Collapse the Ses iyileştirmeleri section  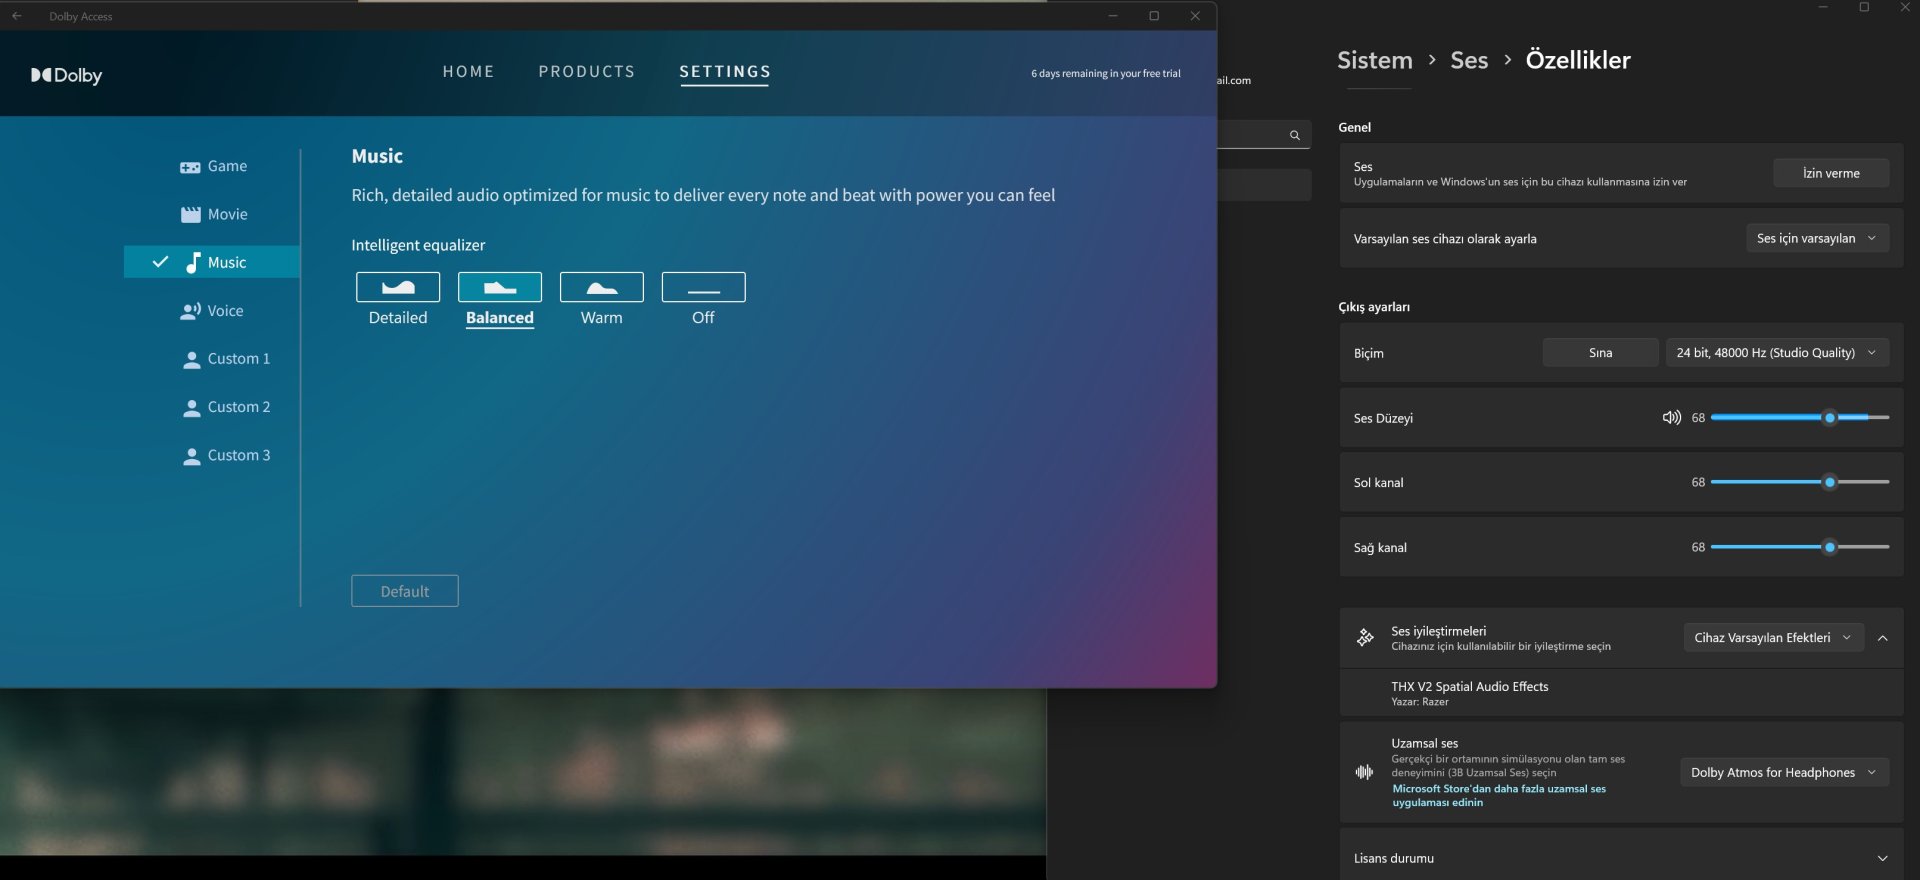1883,638
